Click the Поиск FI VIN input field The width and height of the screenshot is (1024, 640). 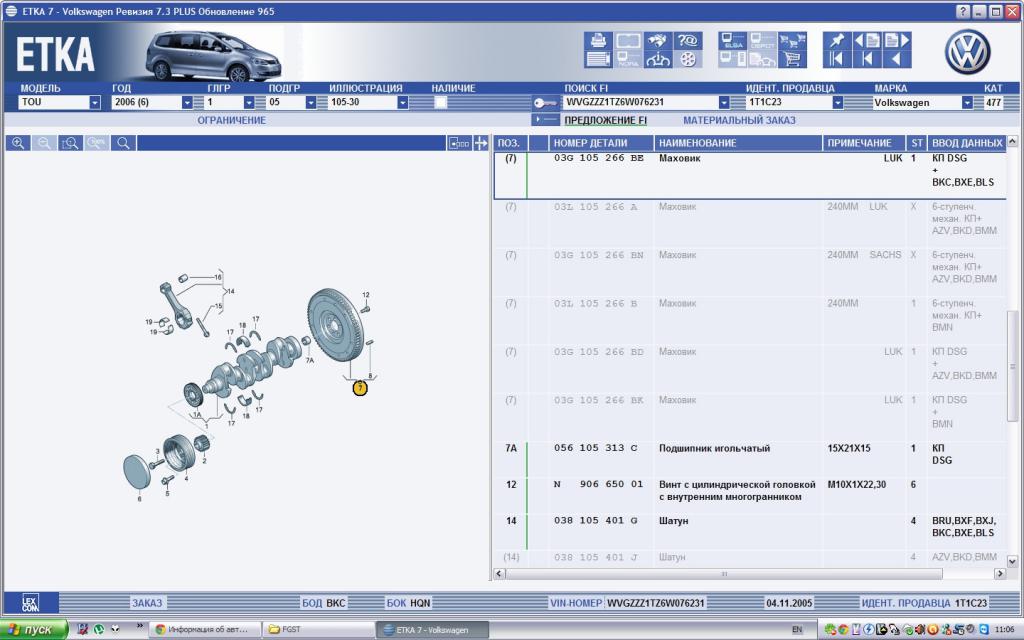click(x=640, y=103)
